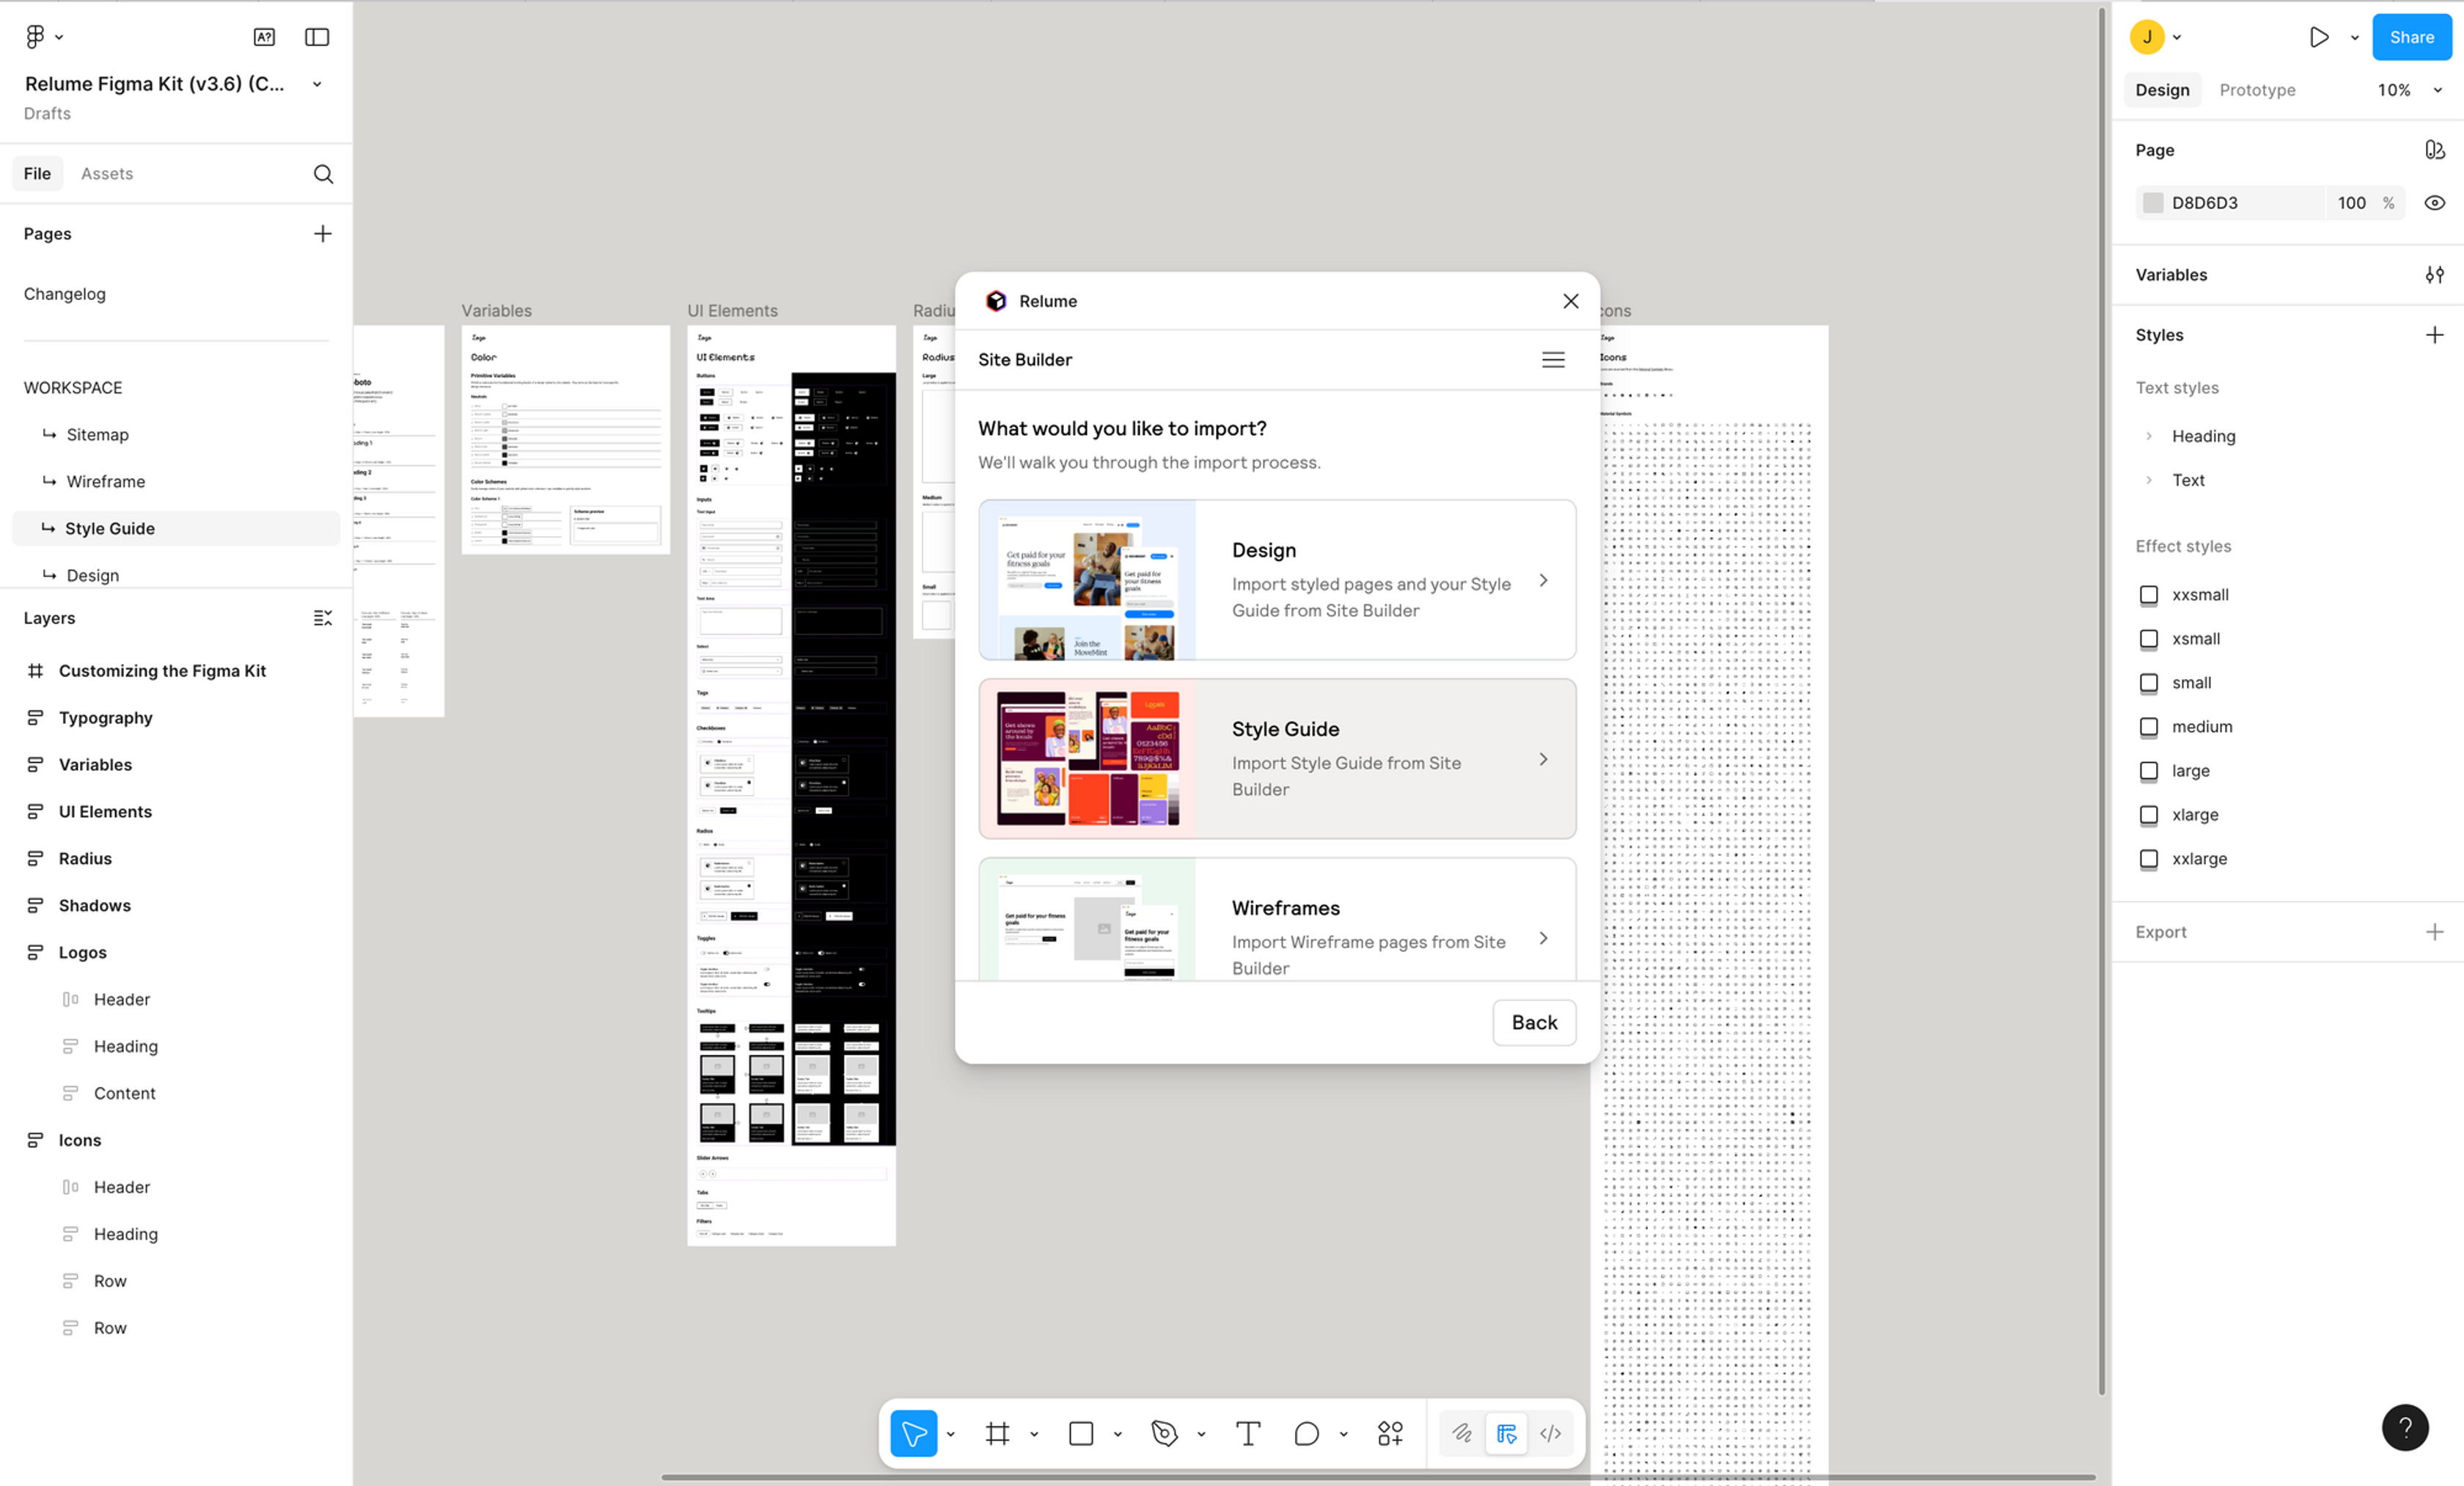Select the Pen tool
The width and height of the screenshot is (2464, 1486).
tap(1164, 1433)
